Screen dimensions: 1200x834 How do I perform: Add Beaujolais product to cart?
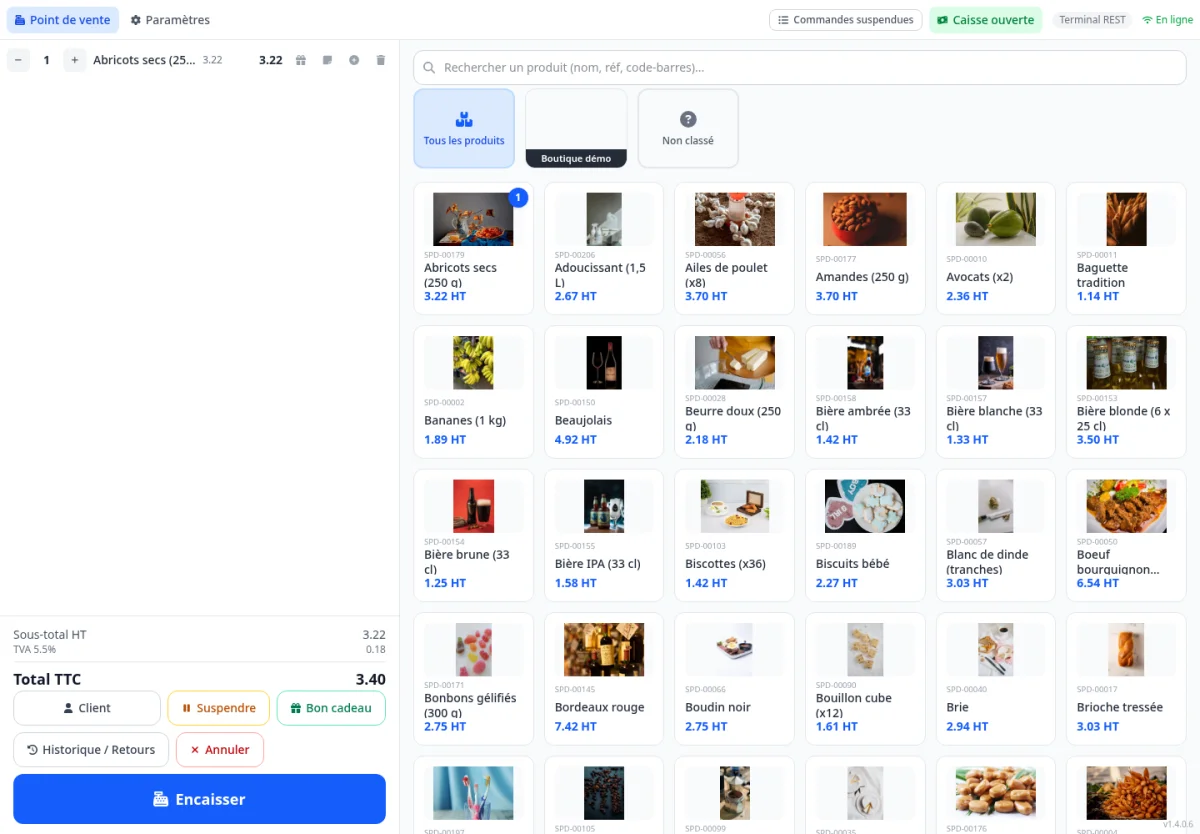click(x=603, y=392)
